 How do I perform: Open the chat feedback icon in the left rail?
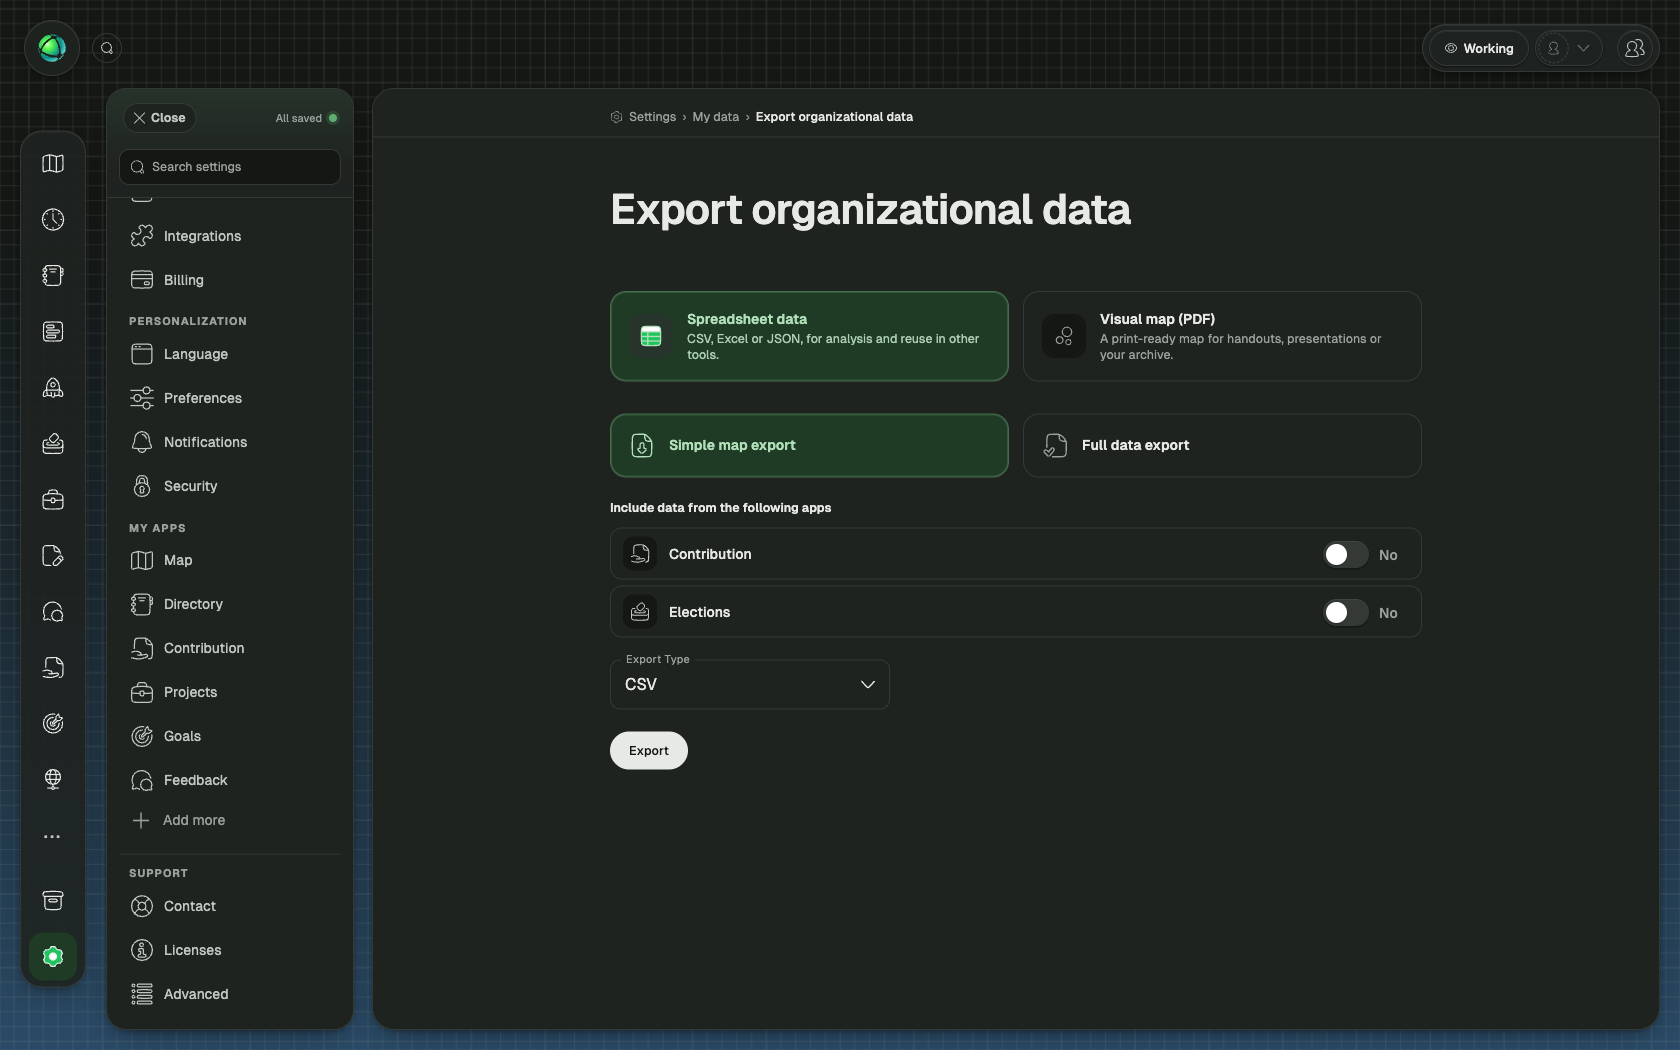(53, 612)
